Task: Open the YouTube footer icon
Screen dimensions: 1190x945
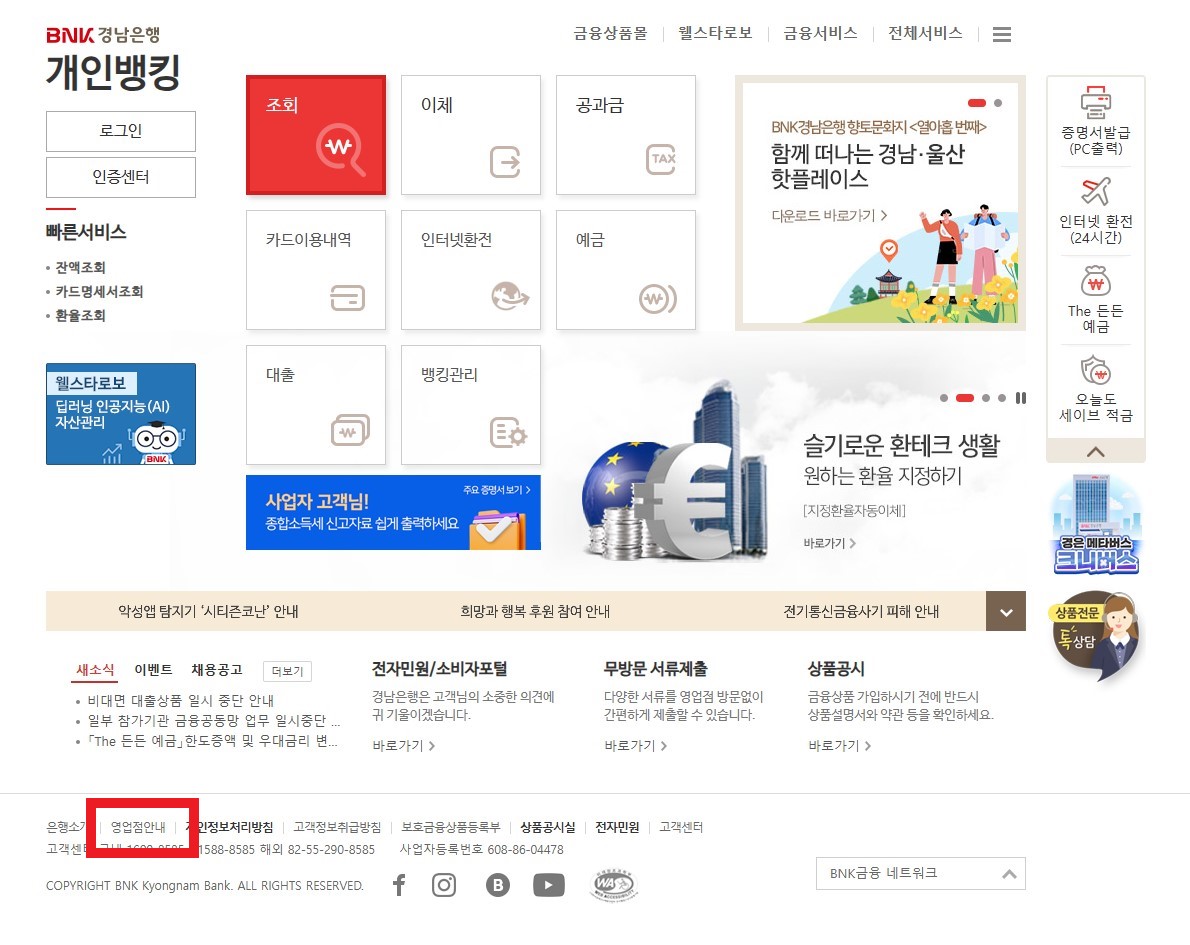Action: (x=549, y=885)
